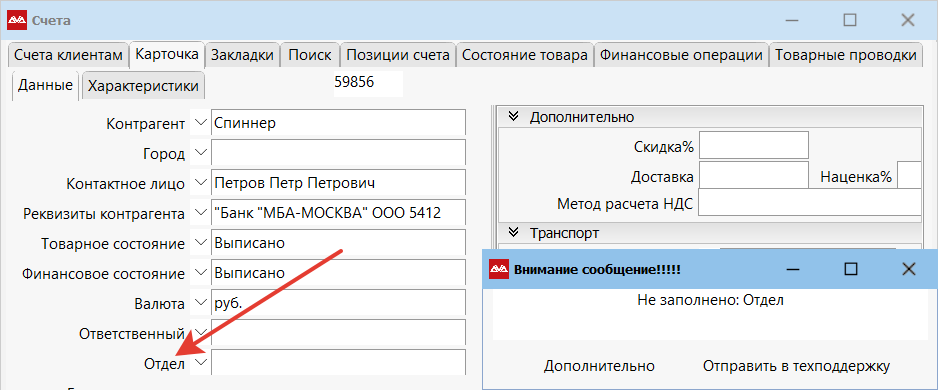Click the message dialog app icon
Screen dimensions: 938x390
[x=499, y=270]
